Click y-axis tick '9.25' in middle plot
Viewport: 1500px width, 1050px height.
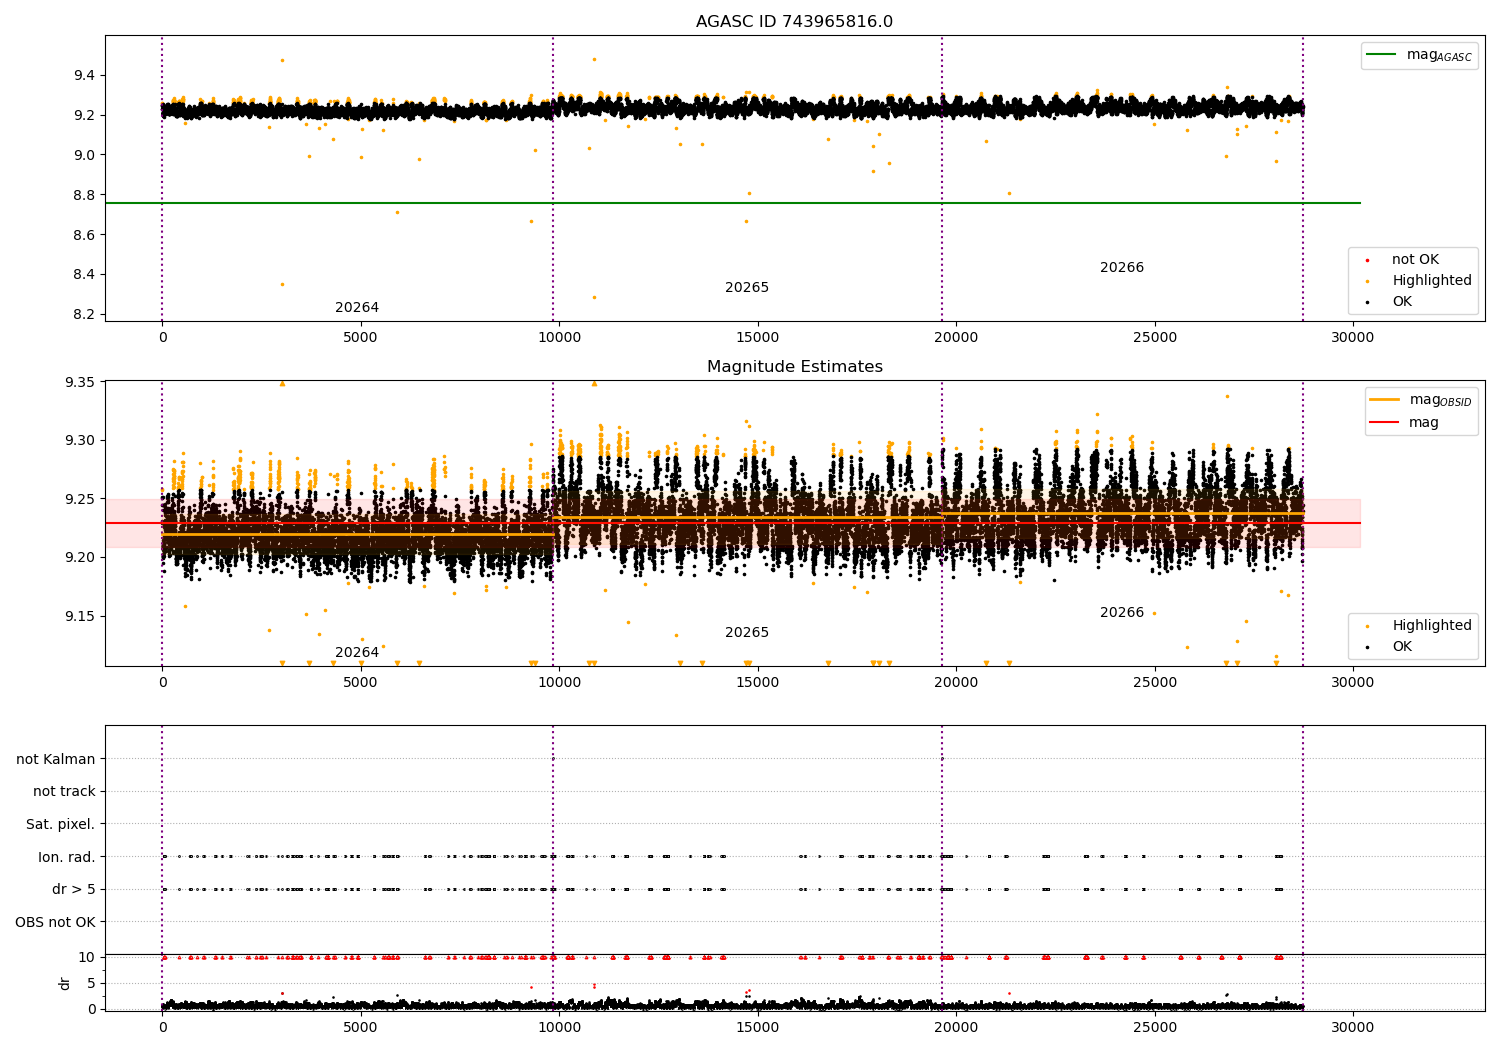click(x=80, y=500)
